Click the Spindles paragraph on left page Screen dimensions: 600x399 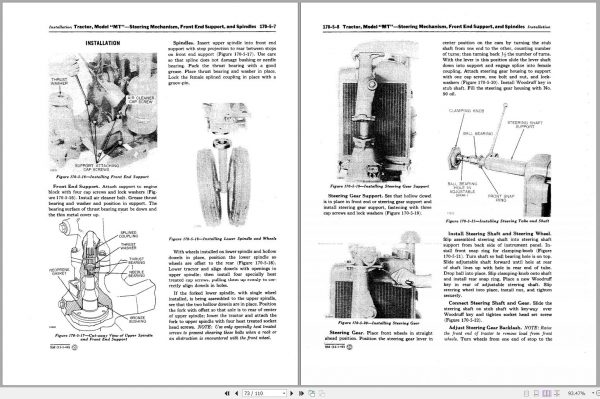pos(222,63)
